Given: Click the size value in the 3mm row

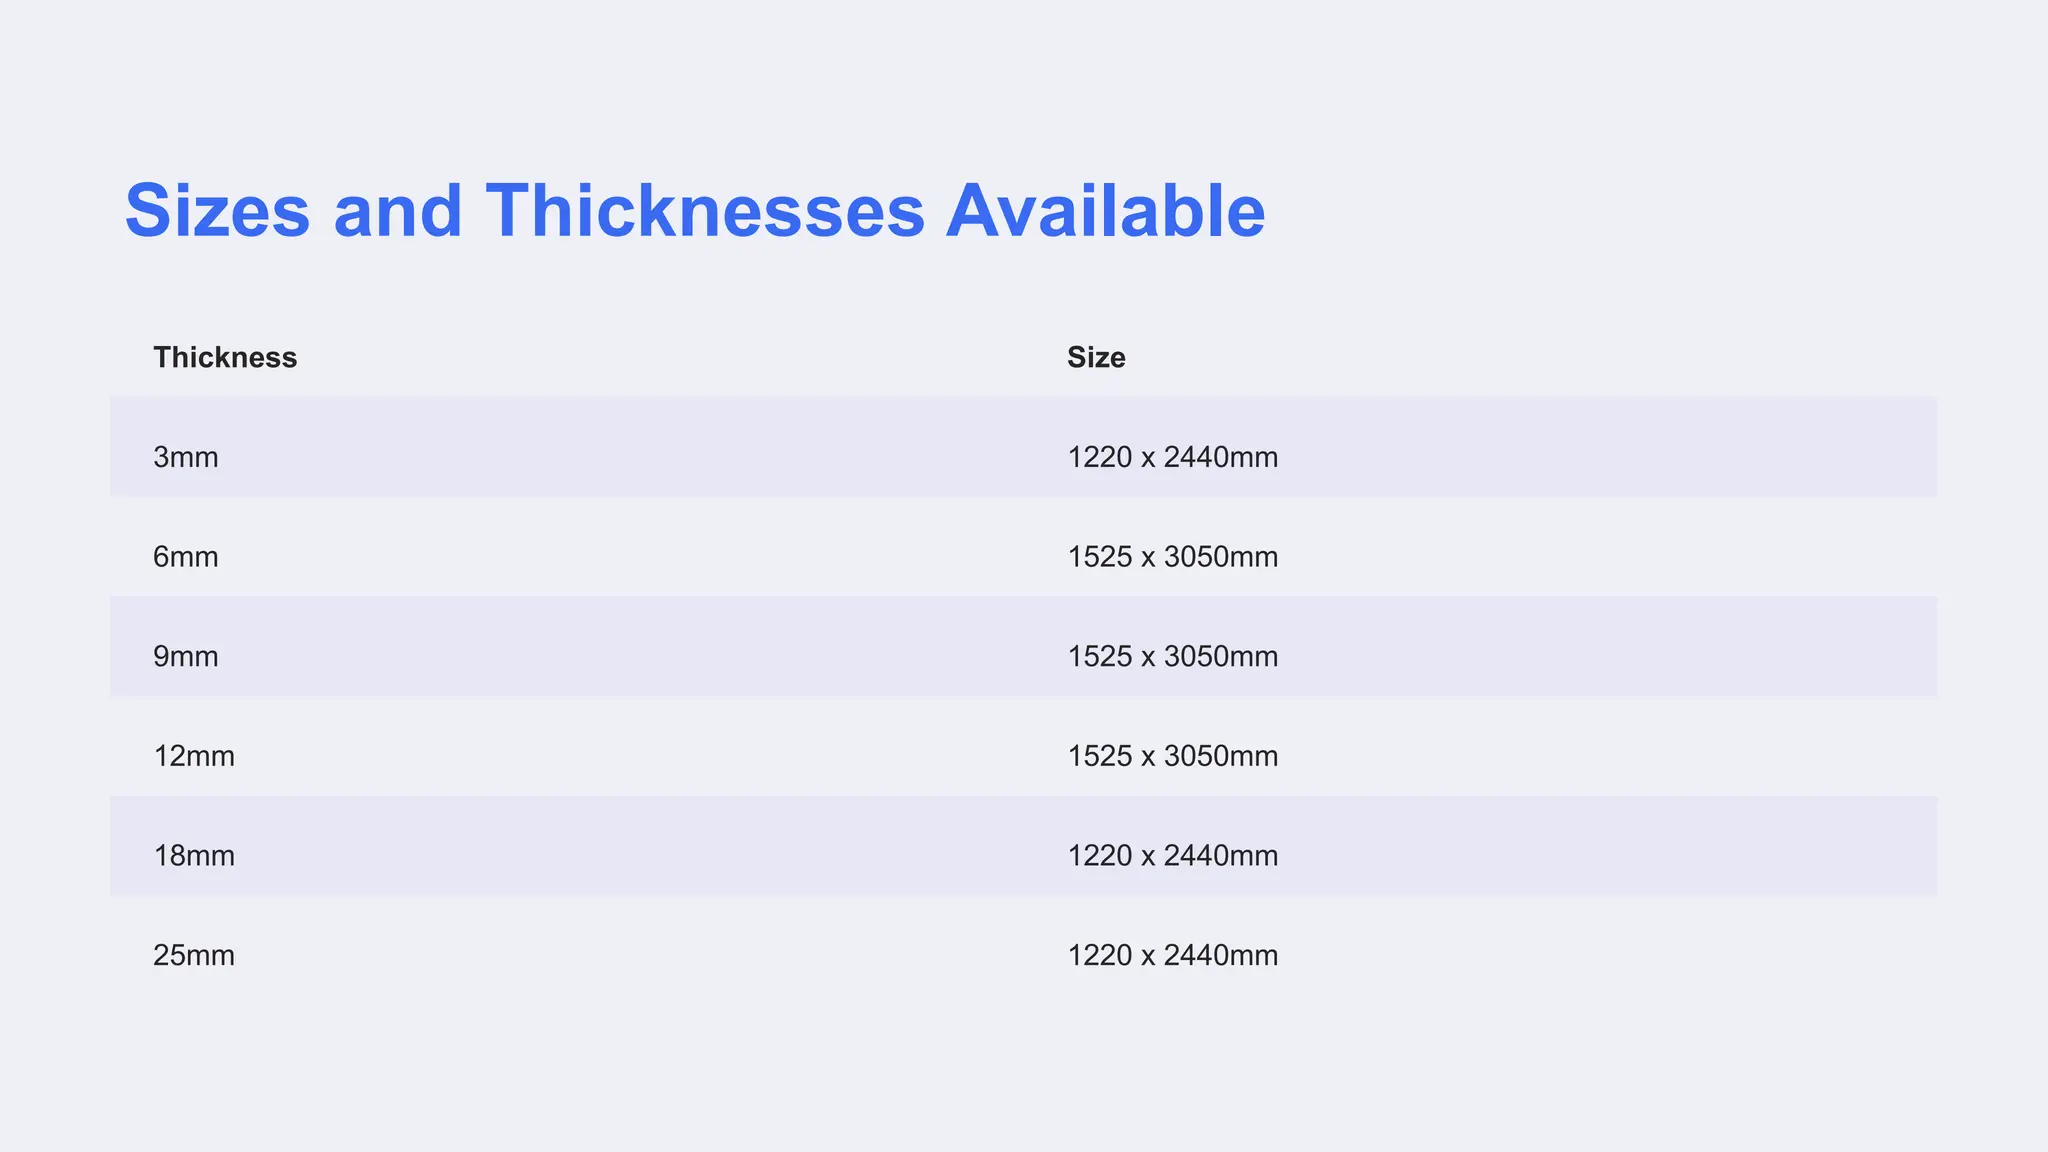Looking at the screenshot, I should tap(1172, 457).
